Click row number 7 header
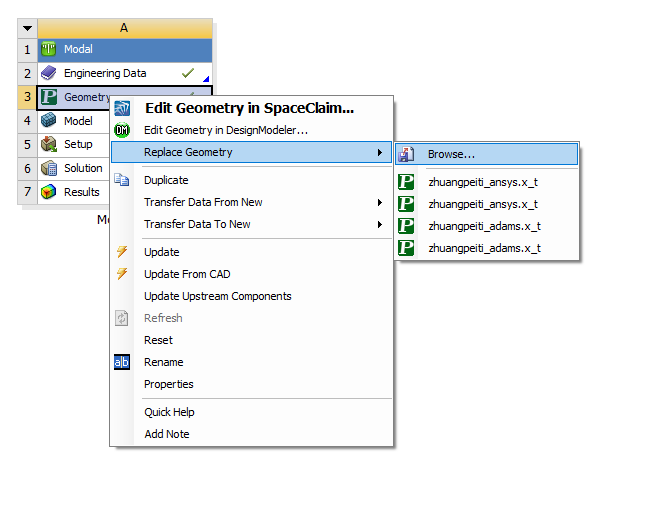Image resolution: width=645 pixels, height=508 pixels. point(28,192)
